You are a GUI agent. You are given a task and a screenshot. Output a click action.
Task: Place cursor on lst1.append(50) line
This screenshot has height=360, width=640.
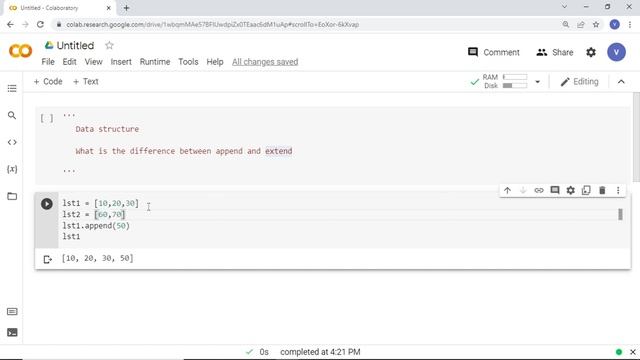pyautogui.click(x=96, y=226)
